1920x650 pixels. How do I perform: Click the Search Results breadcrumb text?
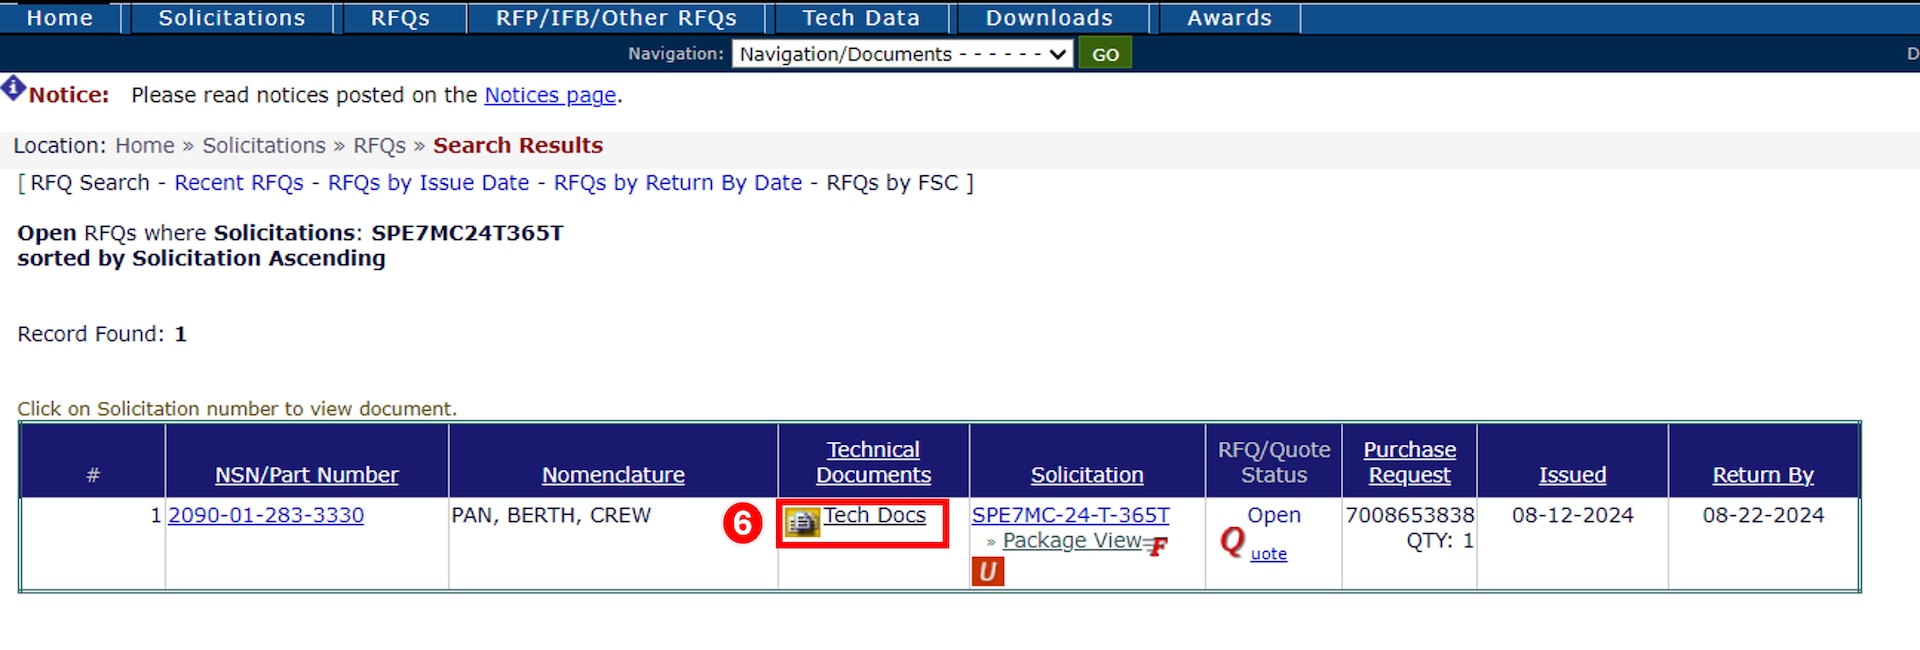tap(518, 146)
